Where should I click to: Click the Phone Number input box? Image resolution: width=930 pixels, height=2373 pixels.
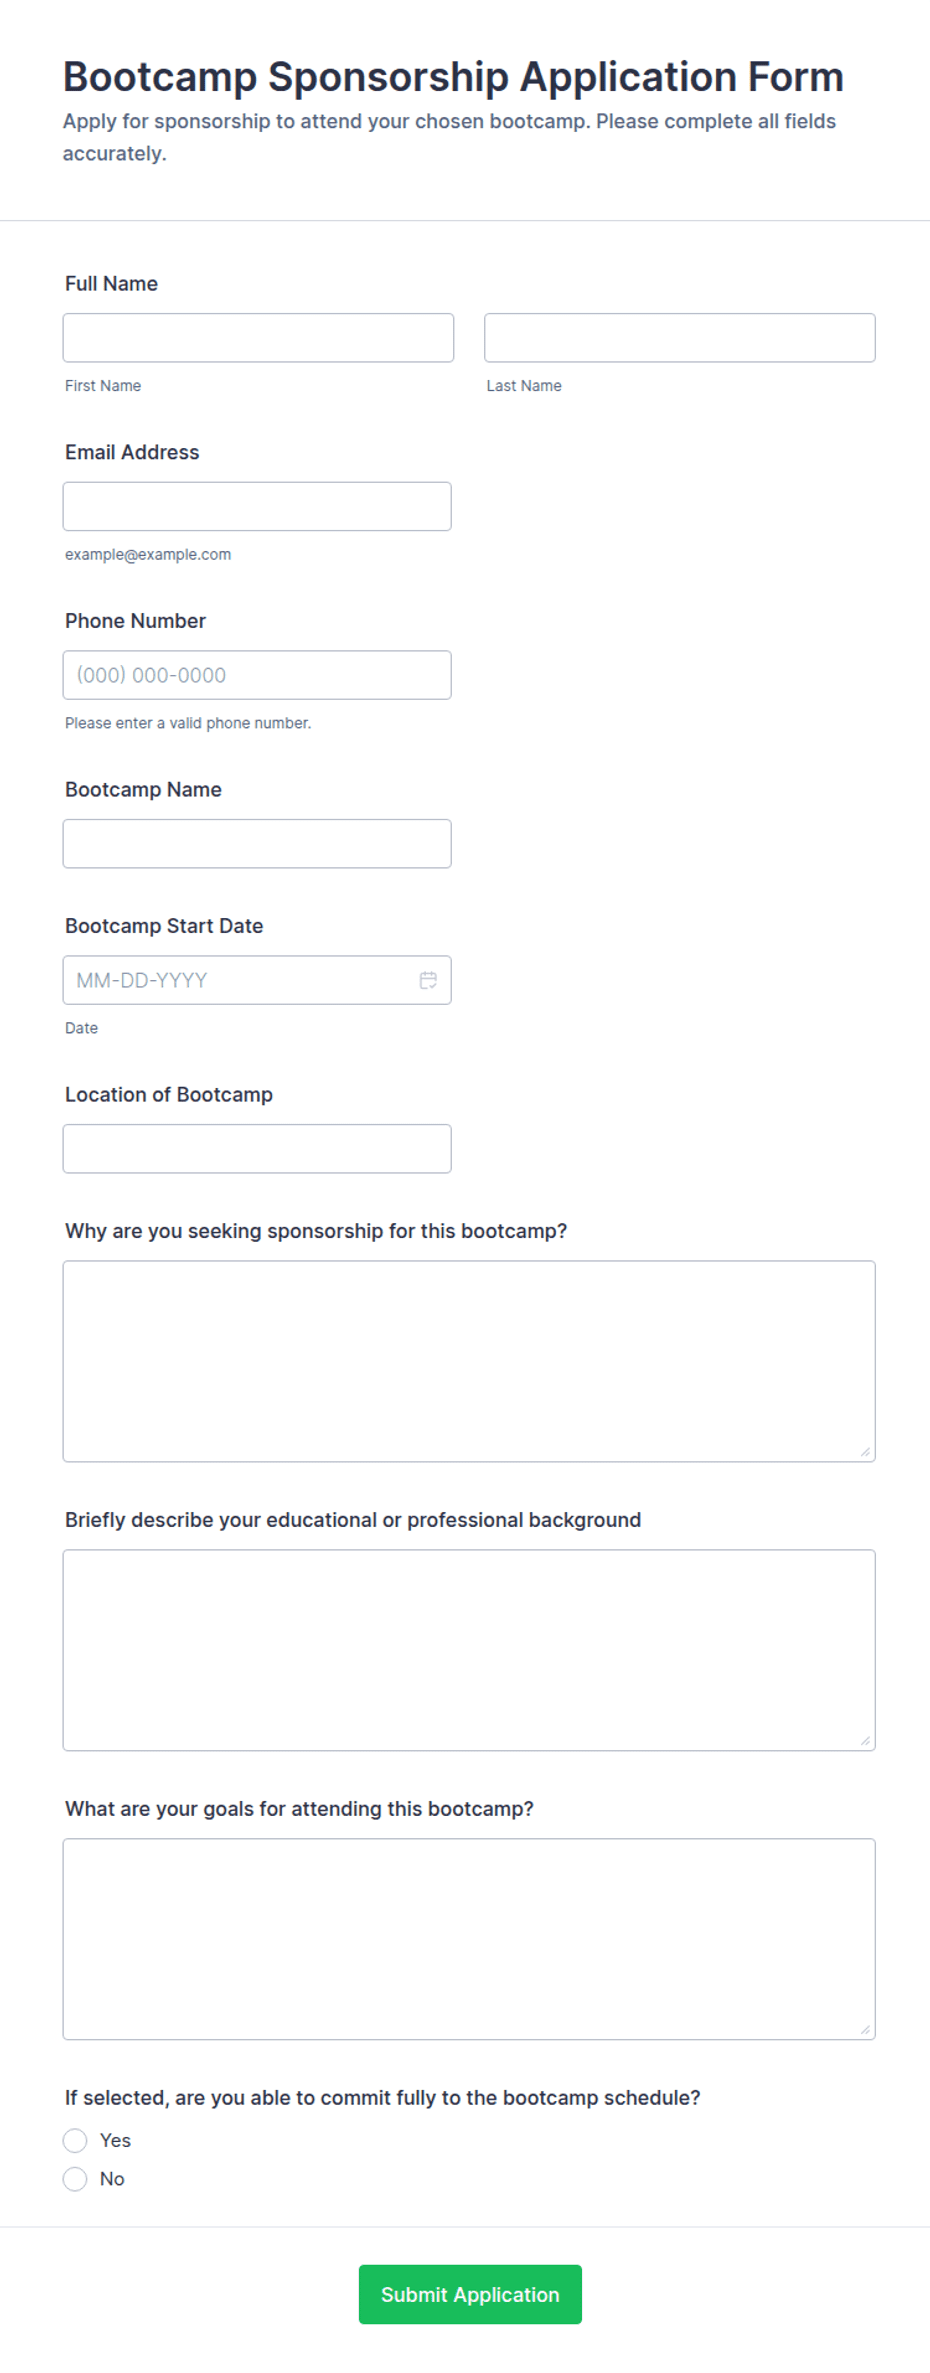[x=257, y=675]
